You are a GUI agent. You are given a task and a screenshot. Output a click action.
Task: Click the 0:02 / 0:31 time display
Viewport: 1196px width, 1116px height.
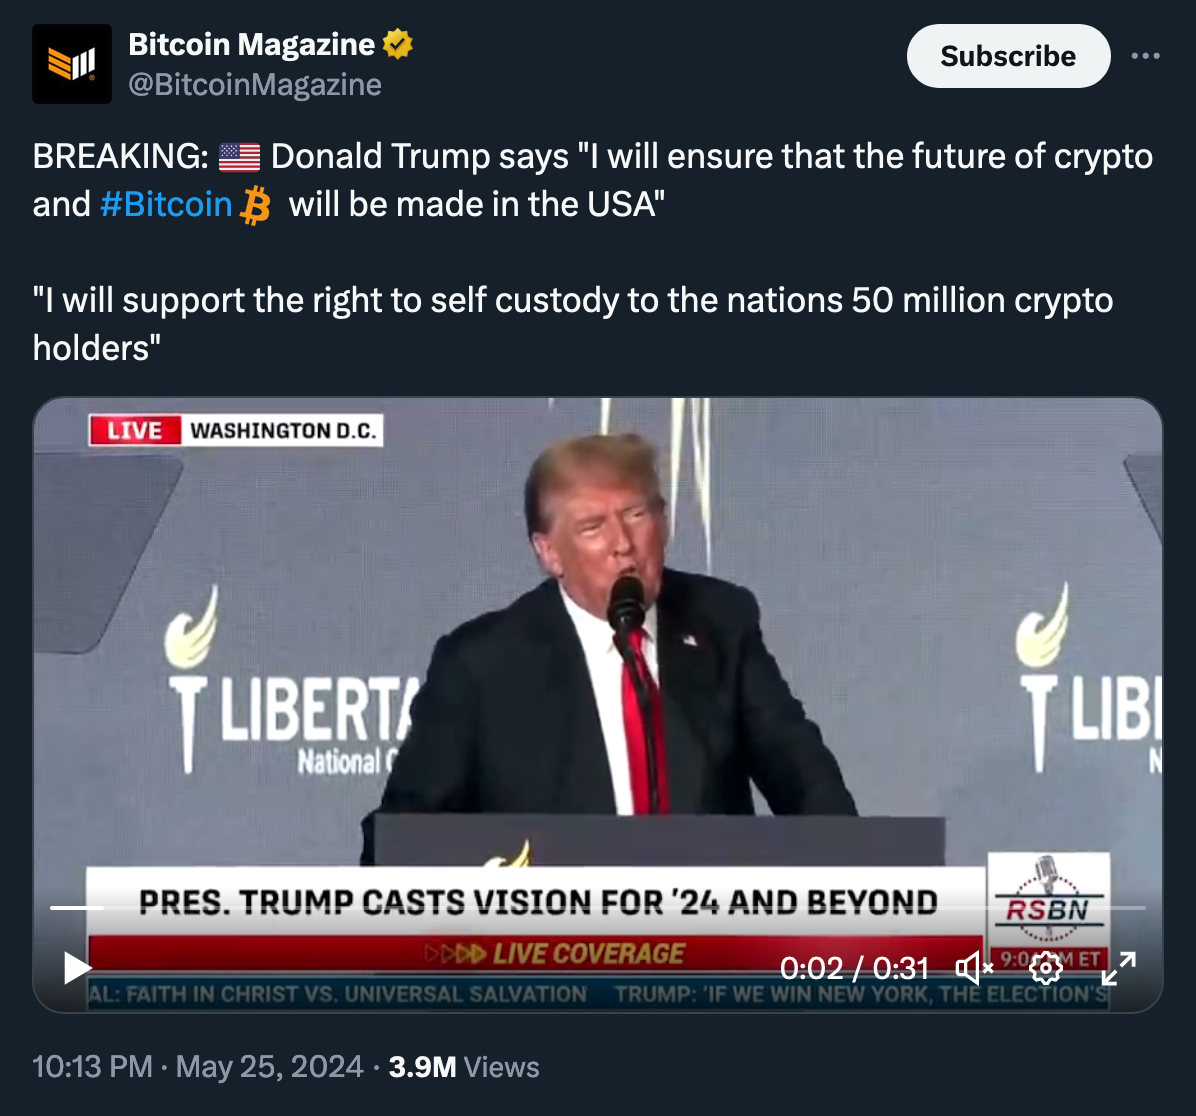[x=854, y=968]
